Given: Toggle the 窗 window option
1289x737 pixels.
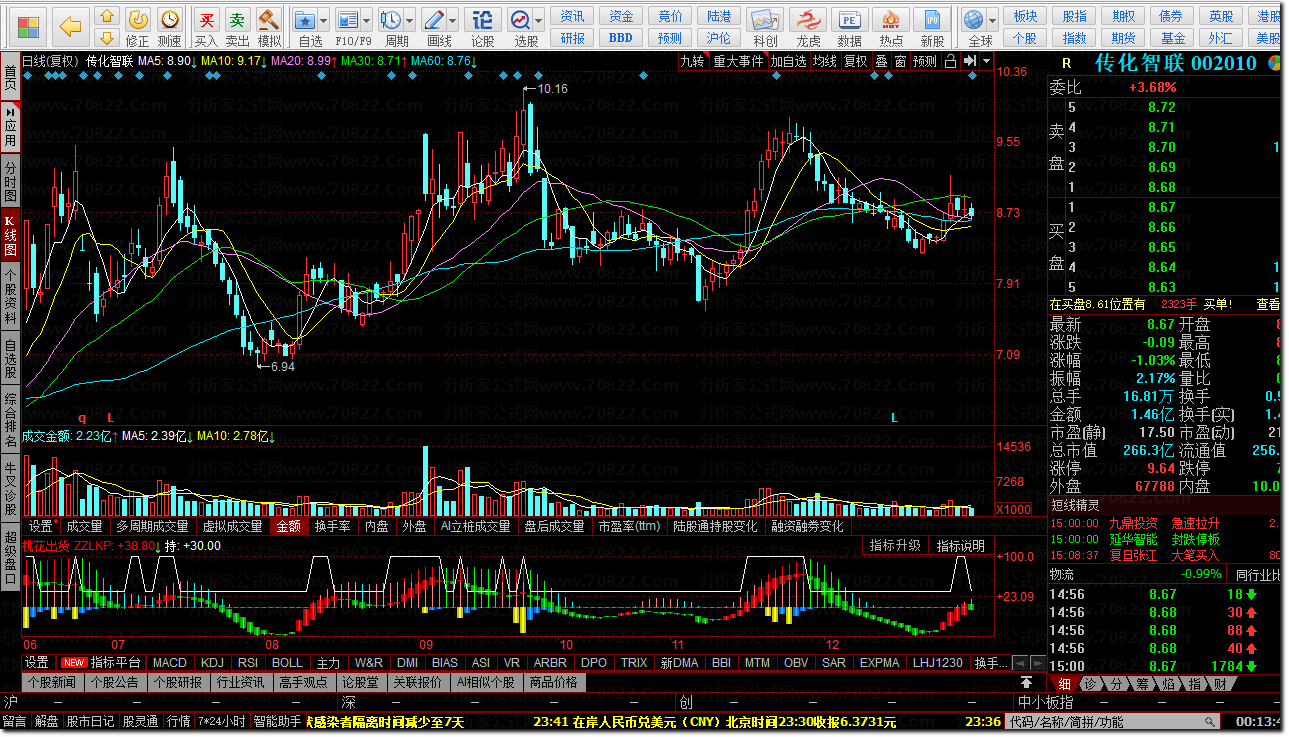Looking at the screenshot, I should pyautogui.click(x=900, y=61).
